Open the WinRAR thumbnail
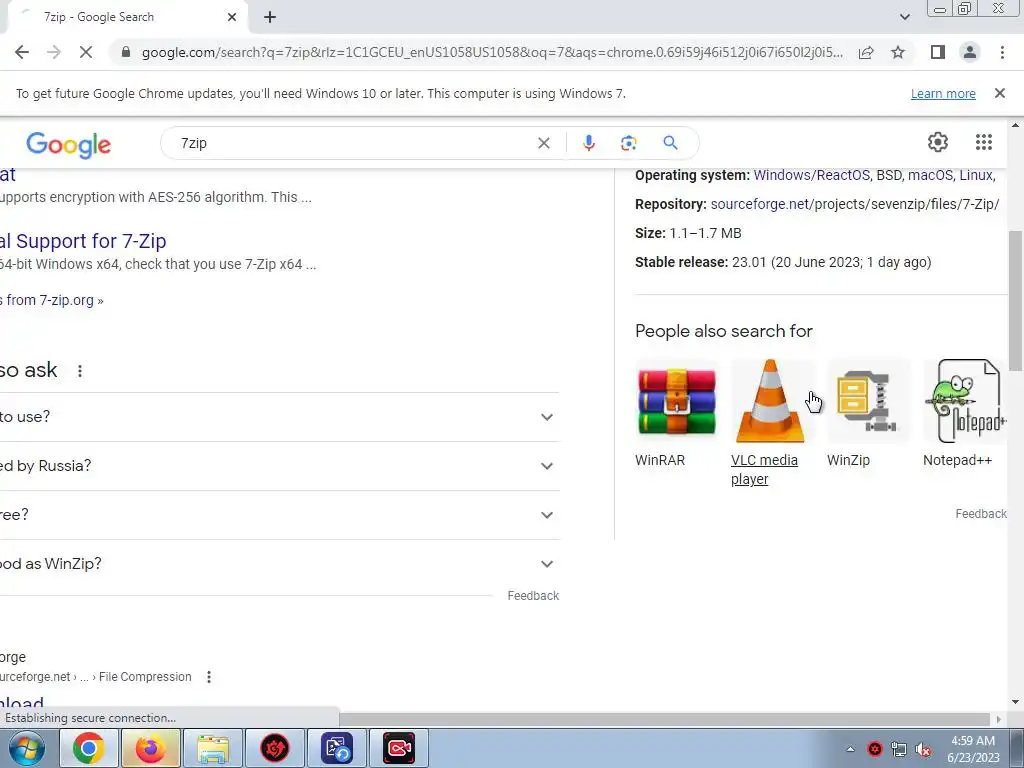The height and width of the screenshot is (768, 1024). 677,401
